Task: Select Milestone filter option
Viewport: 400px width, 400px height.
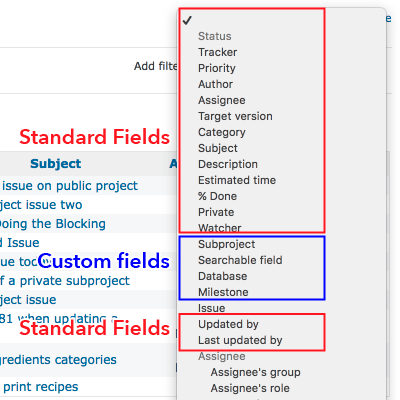Action: coord(223,292)
